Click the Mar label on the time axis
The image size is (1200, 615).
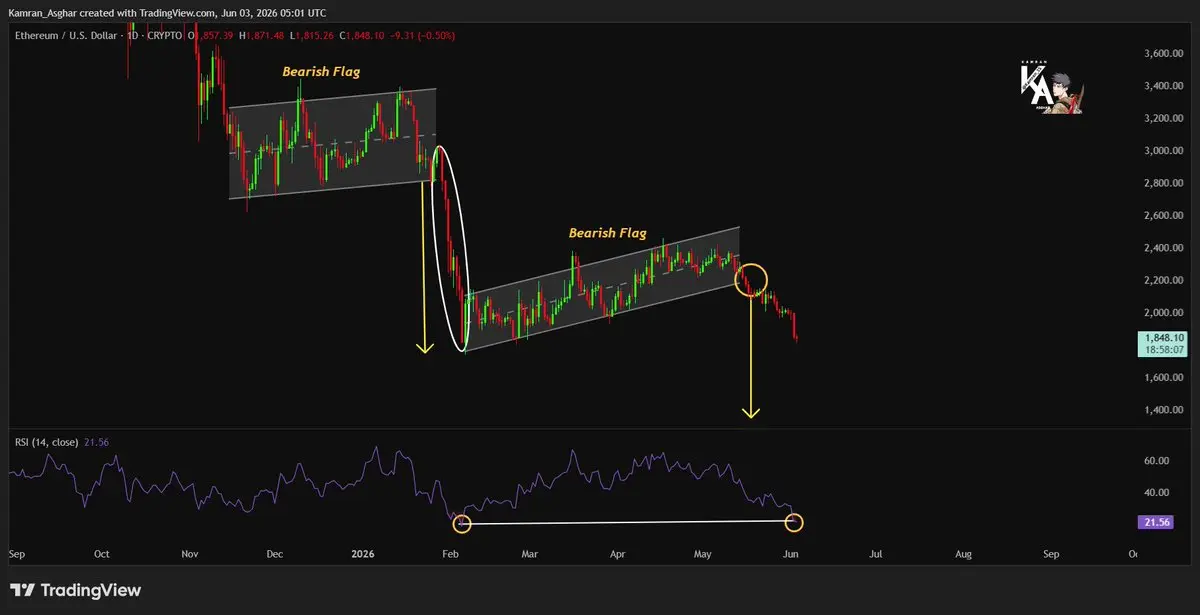click(531, 553)
